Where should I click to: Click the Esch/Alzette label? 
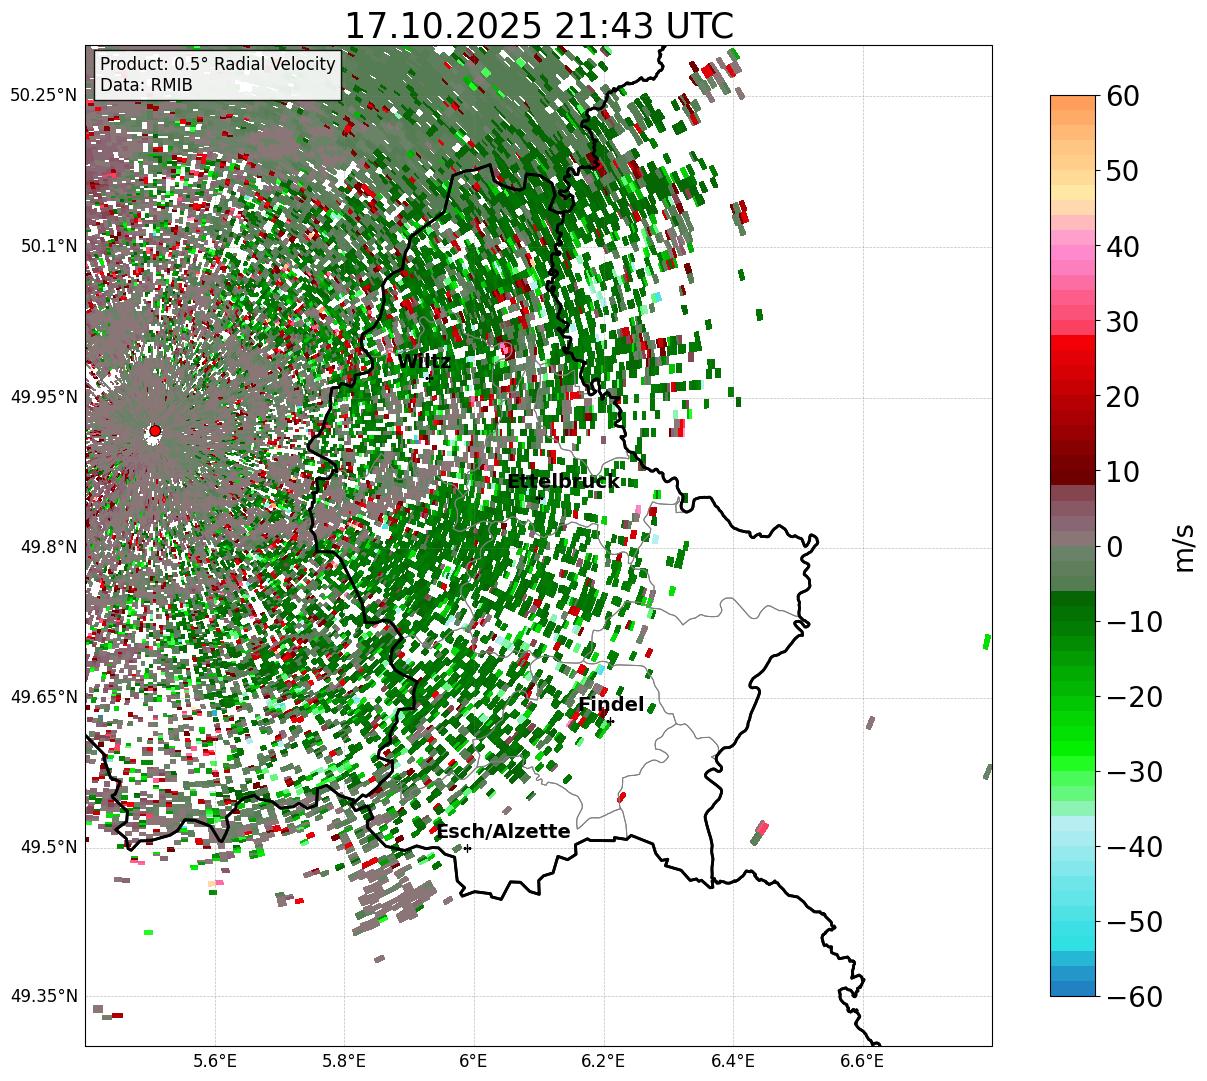click(x=503, y=832)
